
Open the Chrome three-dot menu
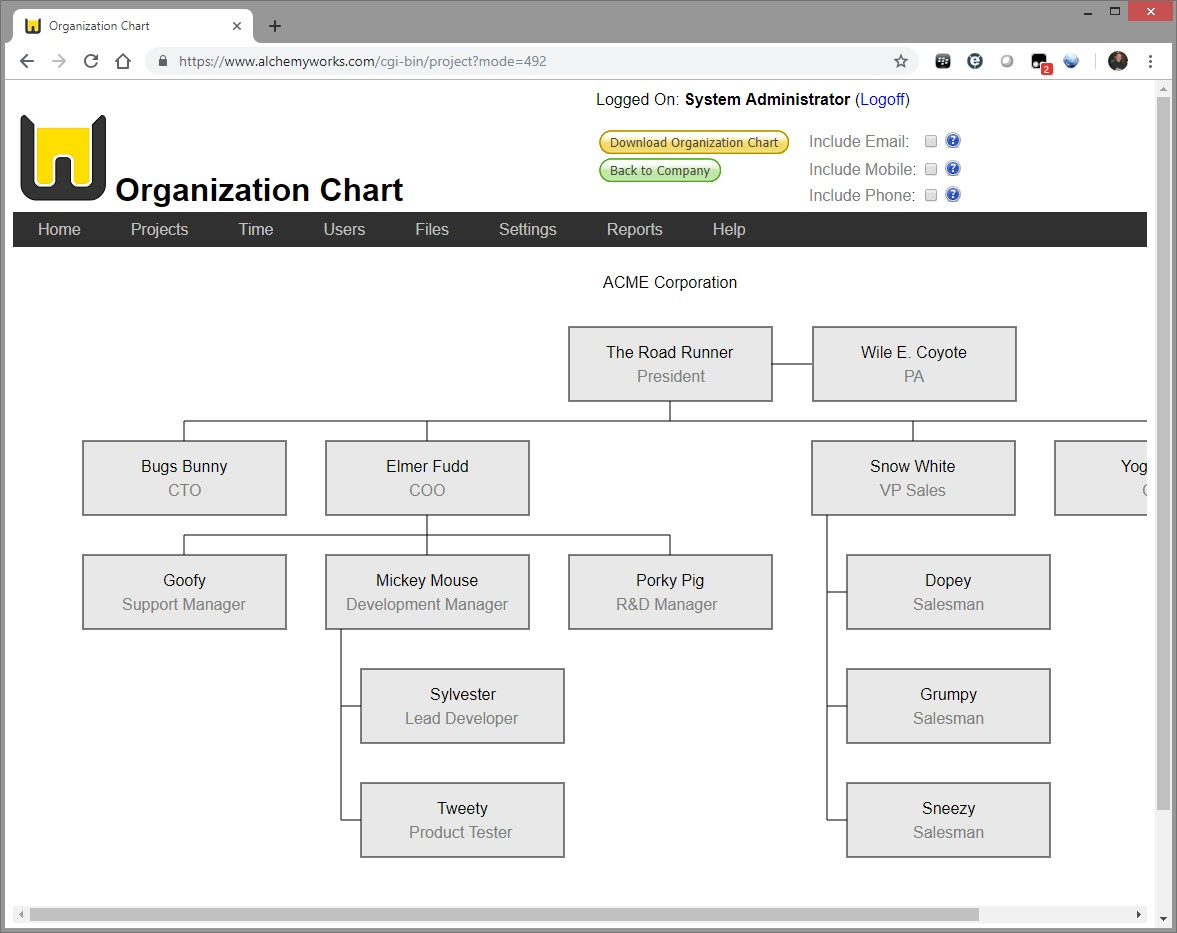1150,62
